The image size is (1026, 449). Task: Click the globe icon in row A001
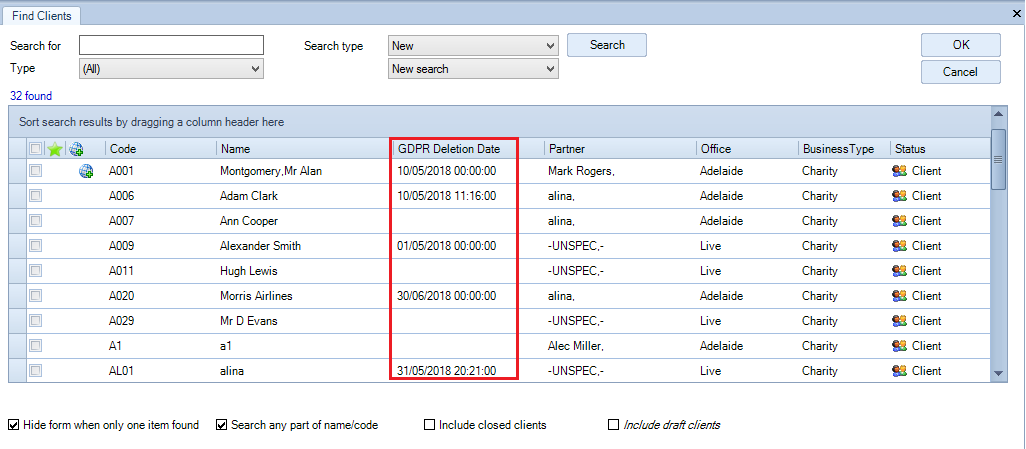tap(86, 171)
